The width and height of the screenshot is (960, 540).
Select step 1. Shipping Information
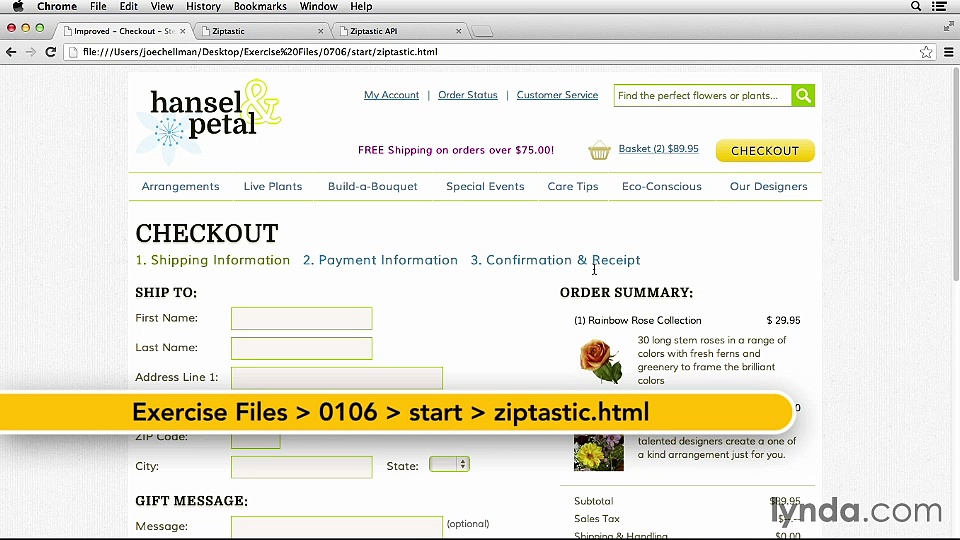tap(212, 260)
